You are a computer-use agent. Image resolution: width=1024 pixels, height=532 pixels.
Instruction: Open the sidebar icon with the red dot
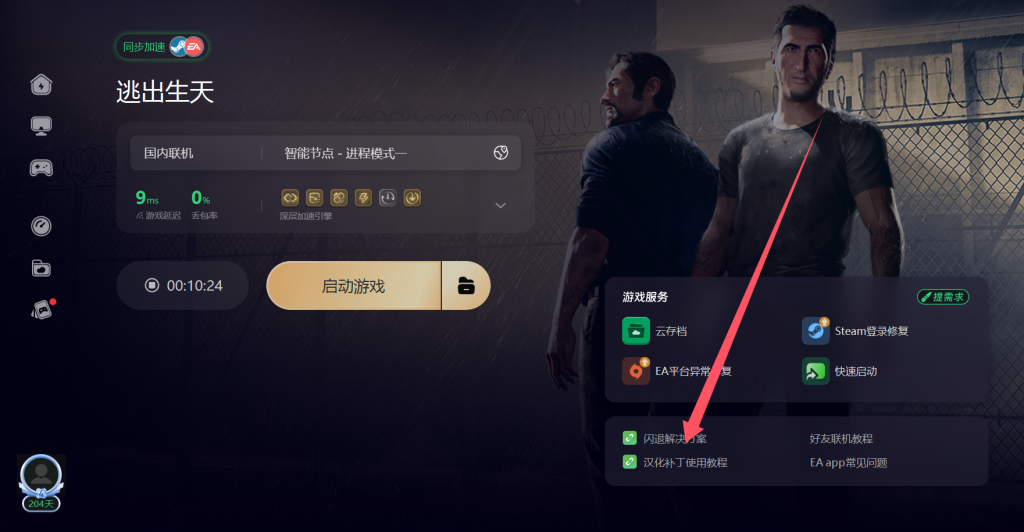pyautogui.click(x=42, y=309)
